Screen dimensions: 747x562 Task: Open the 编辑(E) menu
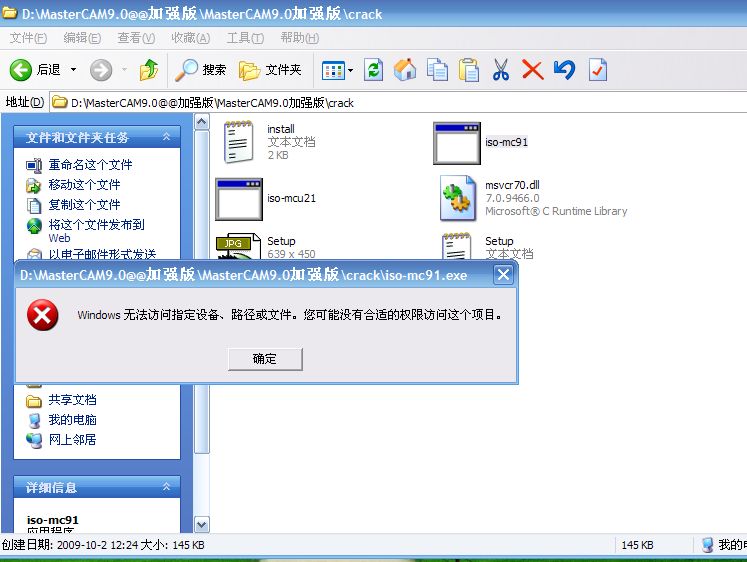pyautogui.click(x=82, y=38)
